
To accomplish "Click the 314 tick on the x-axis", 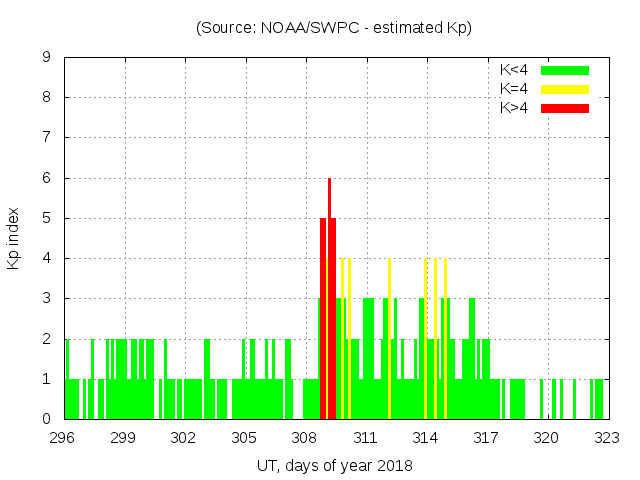I will click(x=425, y=438).
